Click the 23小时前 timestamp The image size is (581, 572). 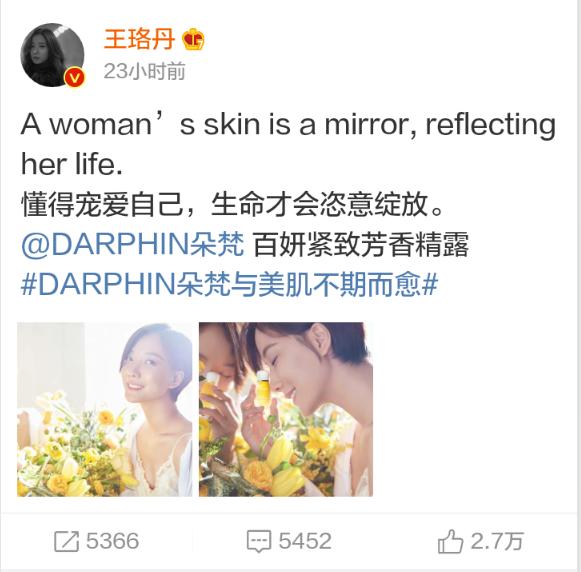145,71
